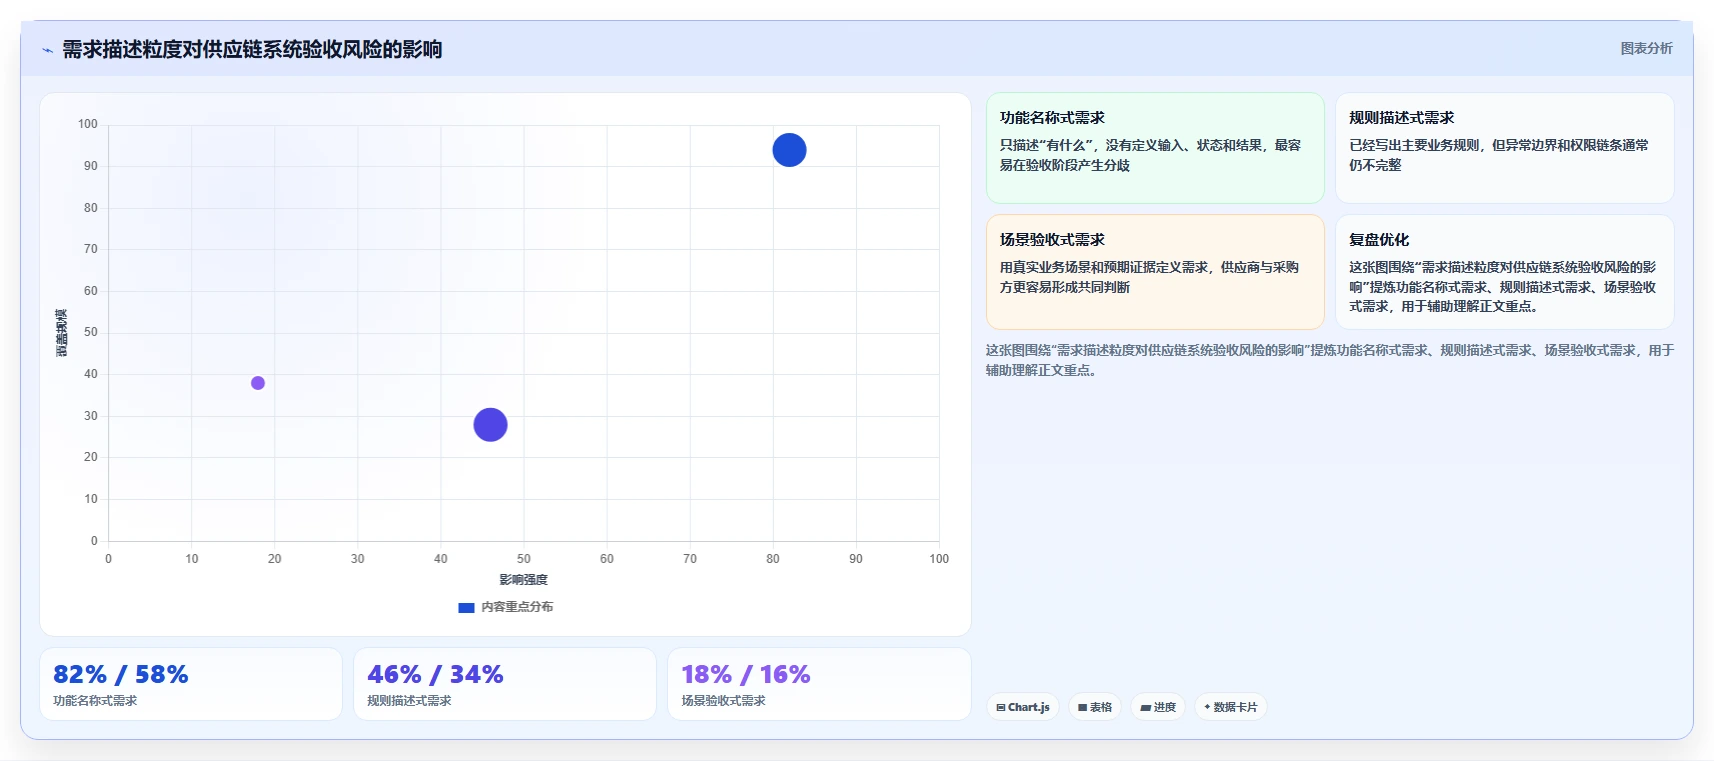Open the 复盘优化 card heading

click(1379, 240)
